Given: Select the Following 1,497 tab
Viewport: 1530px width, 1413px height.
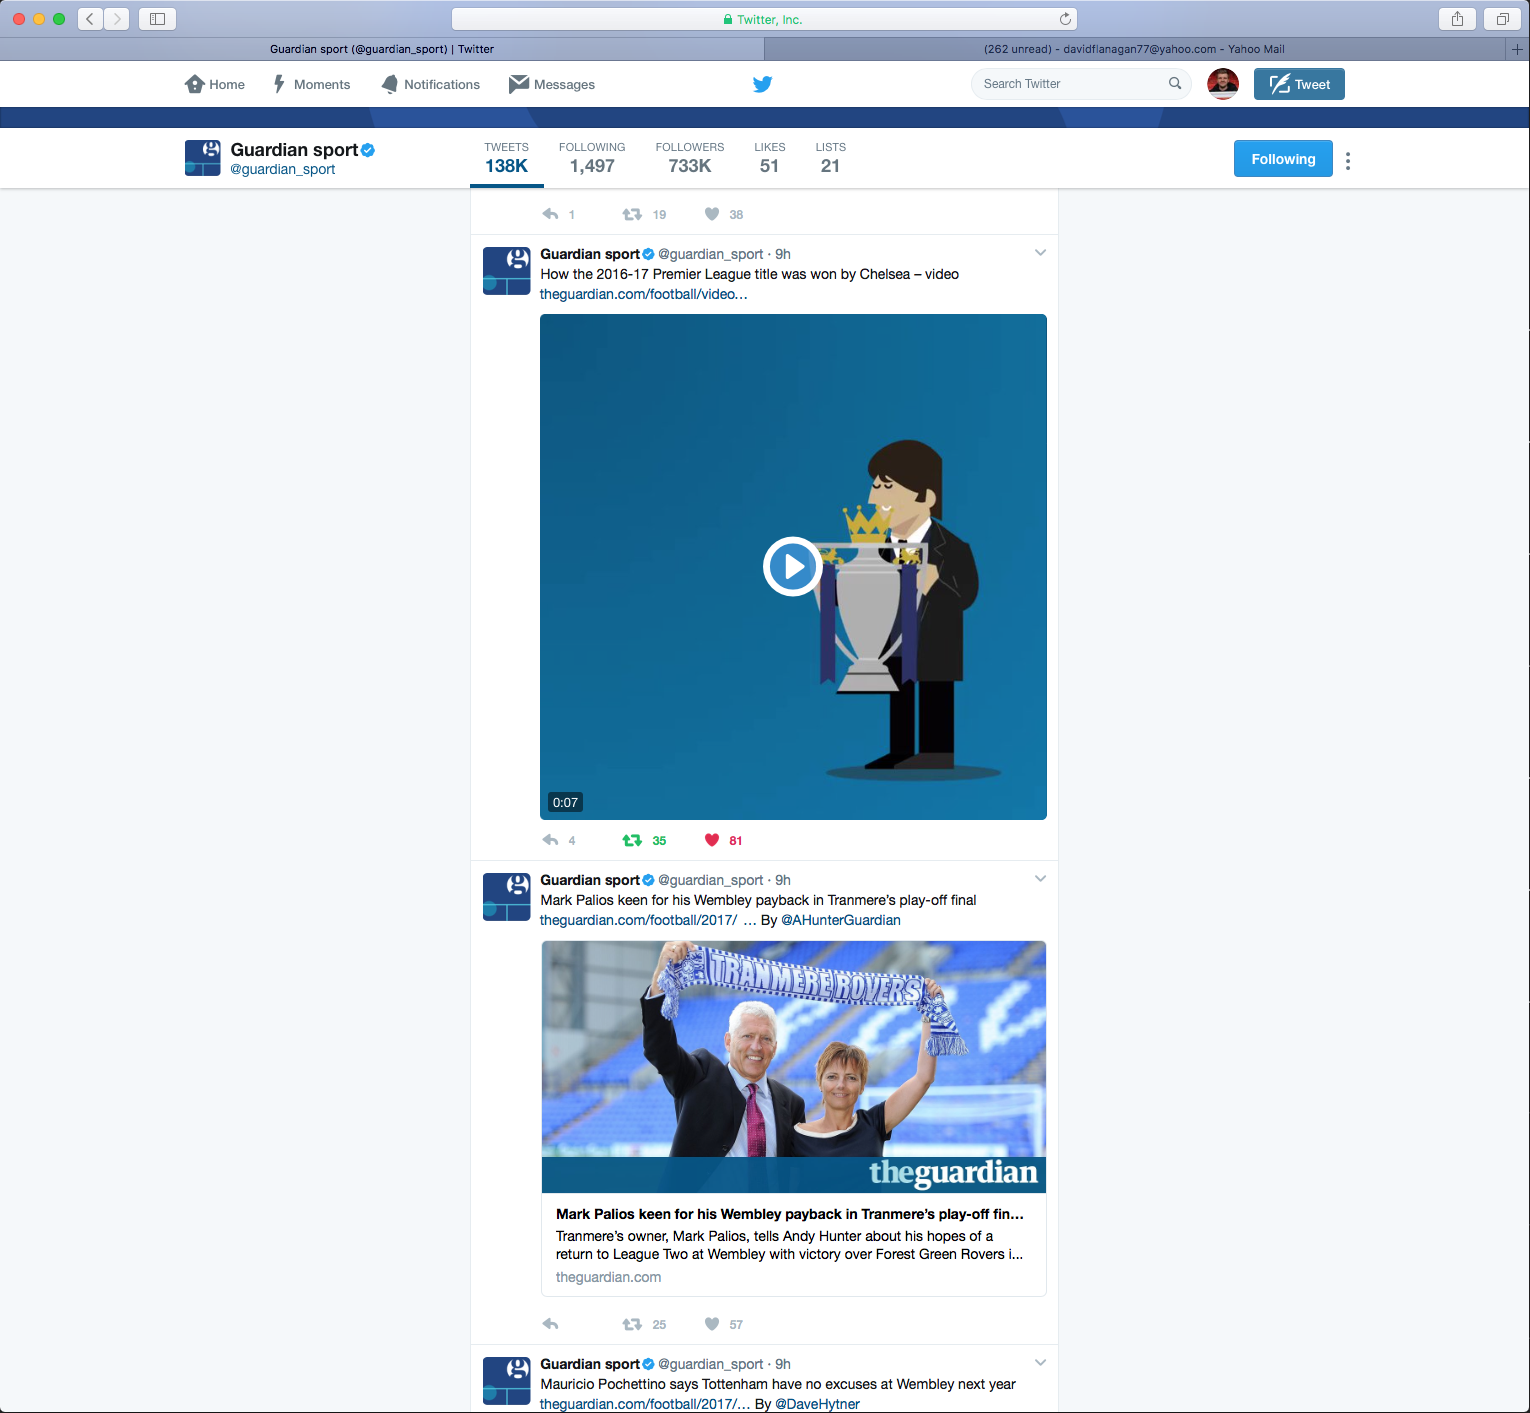Looking at the screenshot, I should (592, 158).
